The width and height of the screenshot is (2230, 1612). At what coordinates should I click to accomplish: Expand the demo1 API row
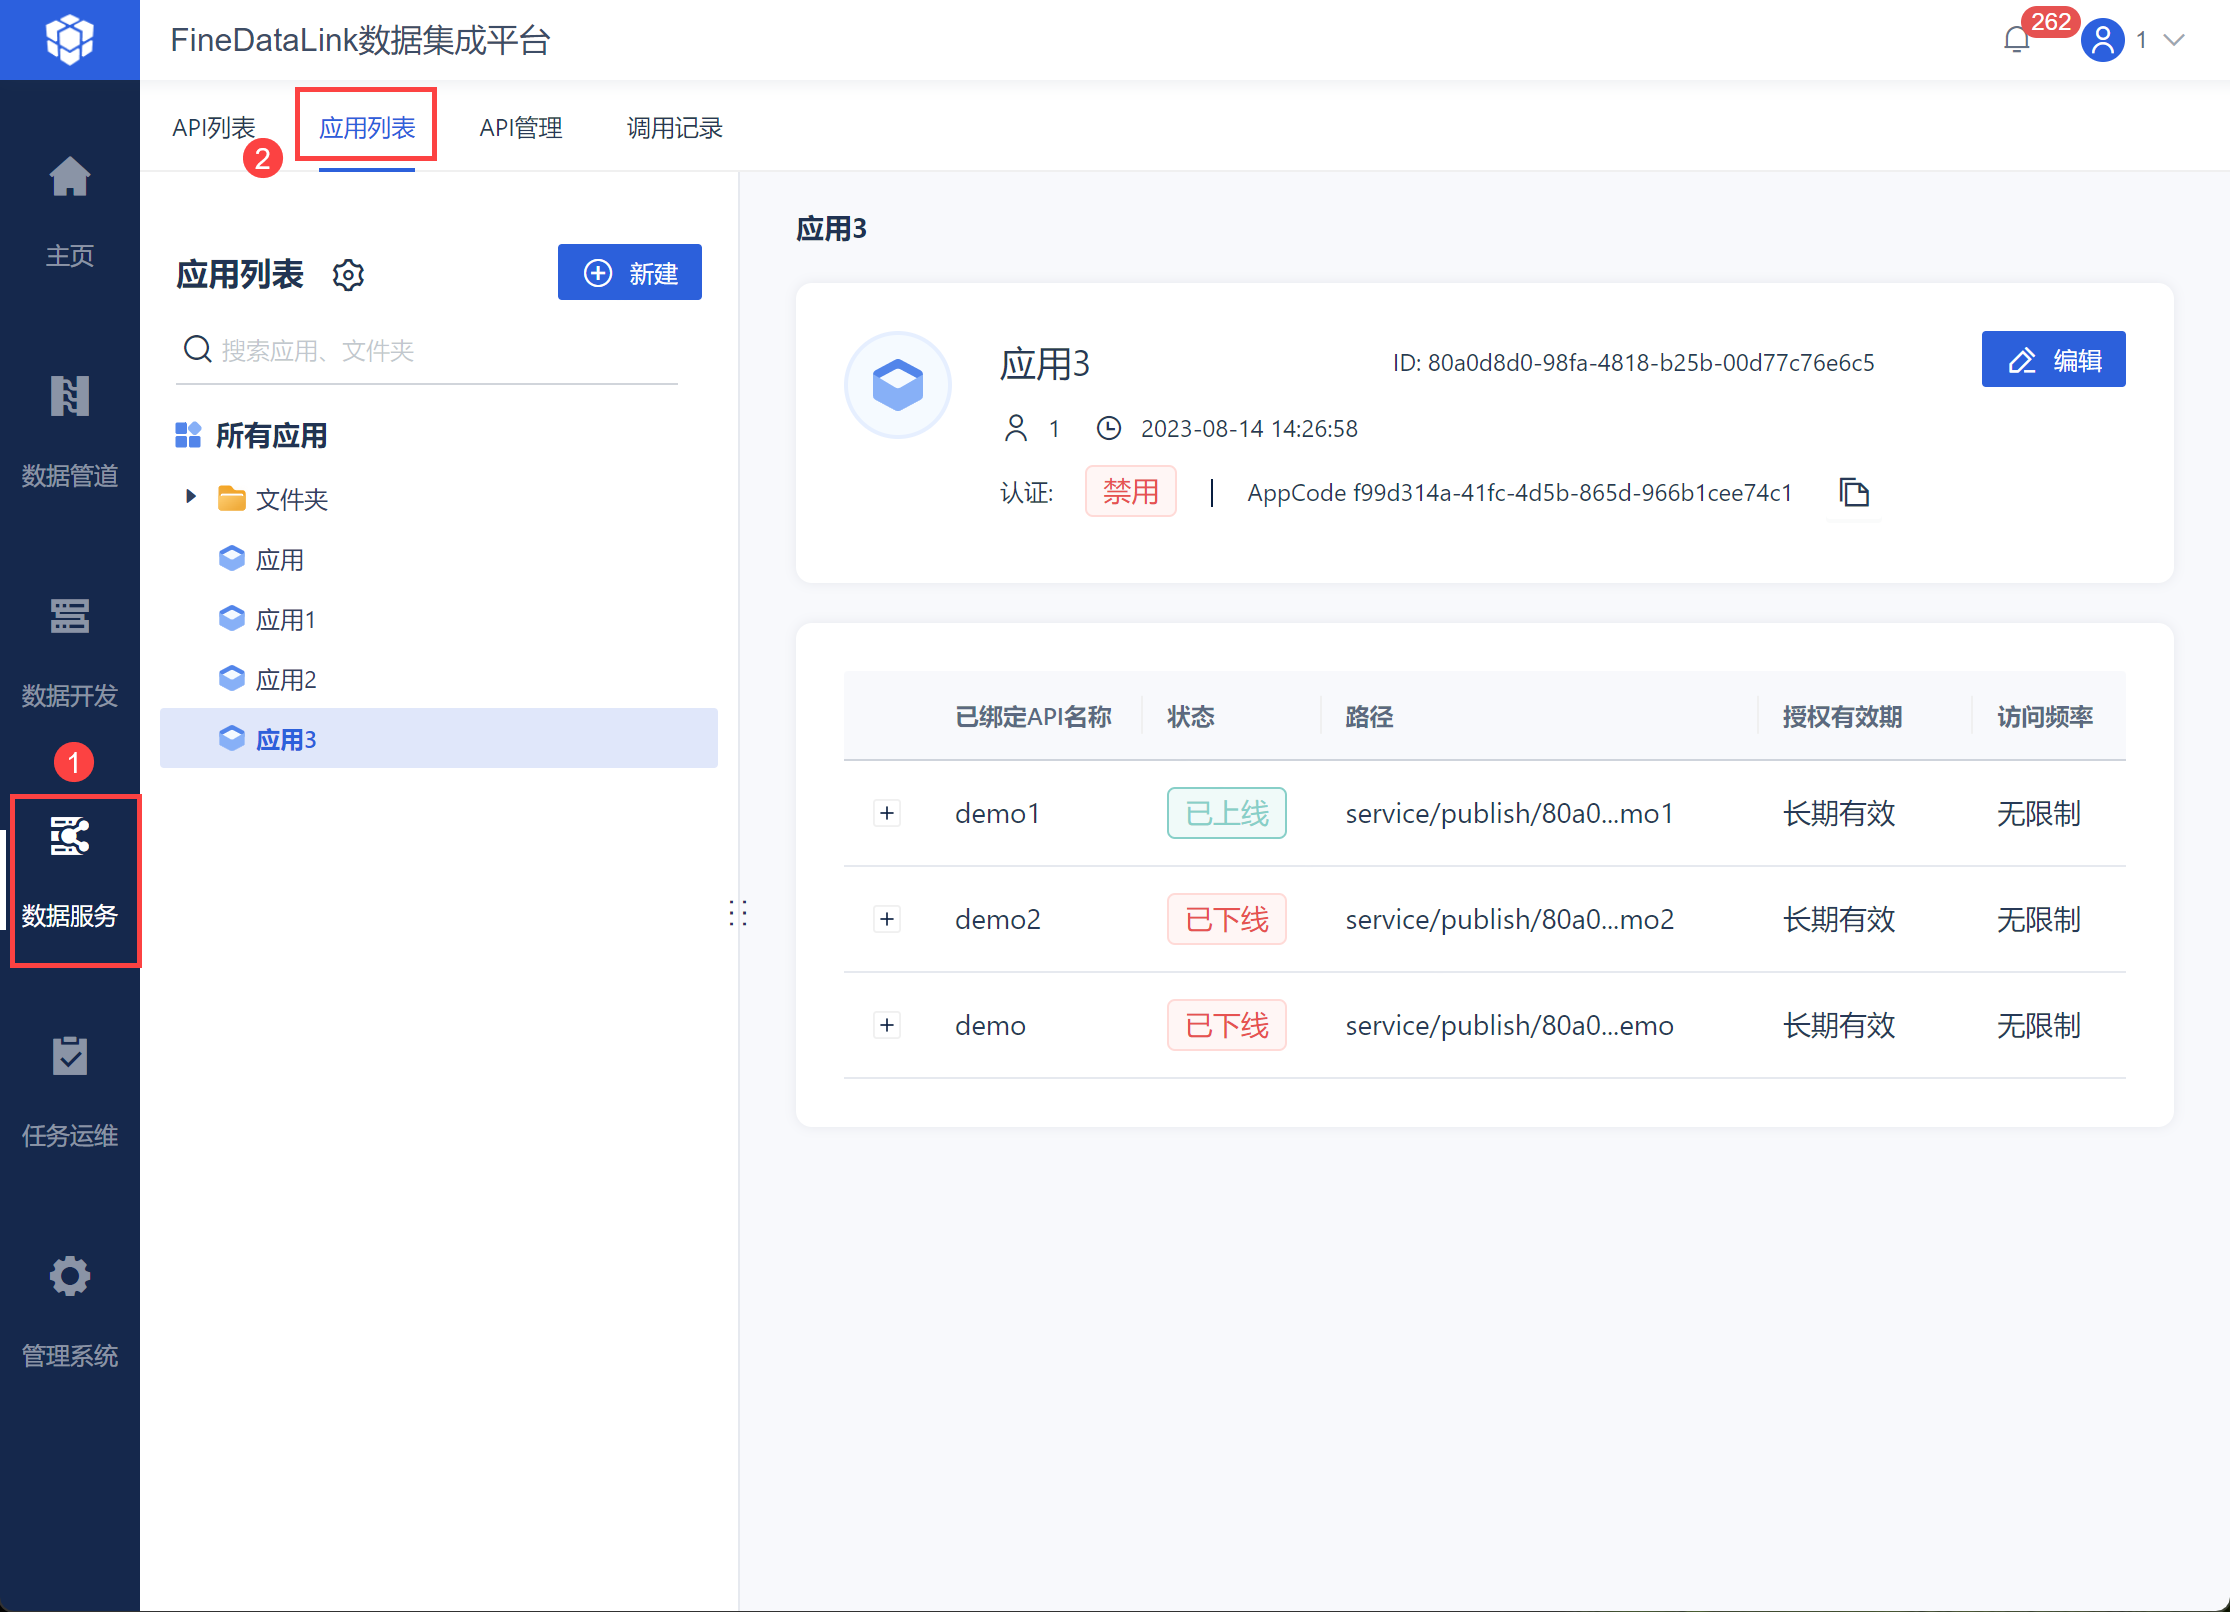click(x=887, y=813)
